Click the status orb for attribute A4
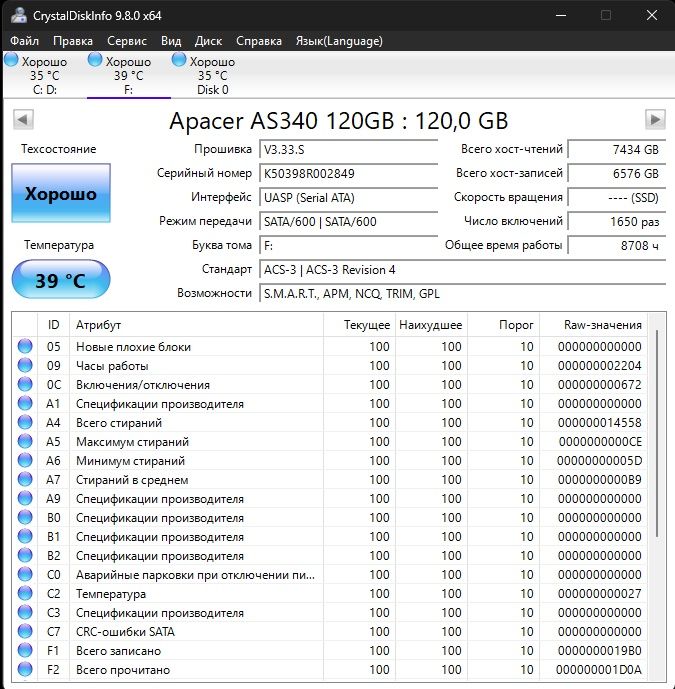Screen dimensions: 675x689 click(25, 422)
